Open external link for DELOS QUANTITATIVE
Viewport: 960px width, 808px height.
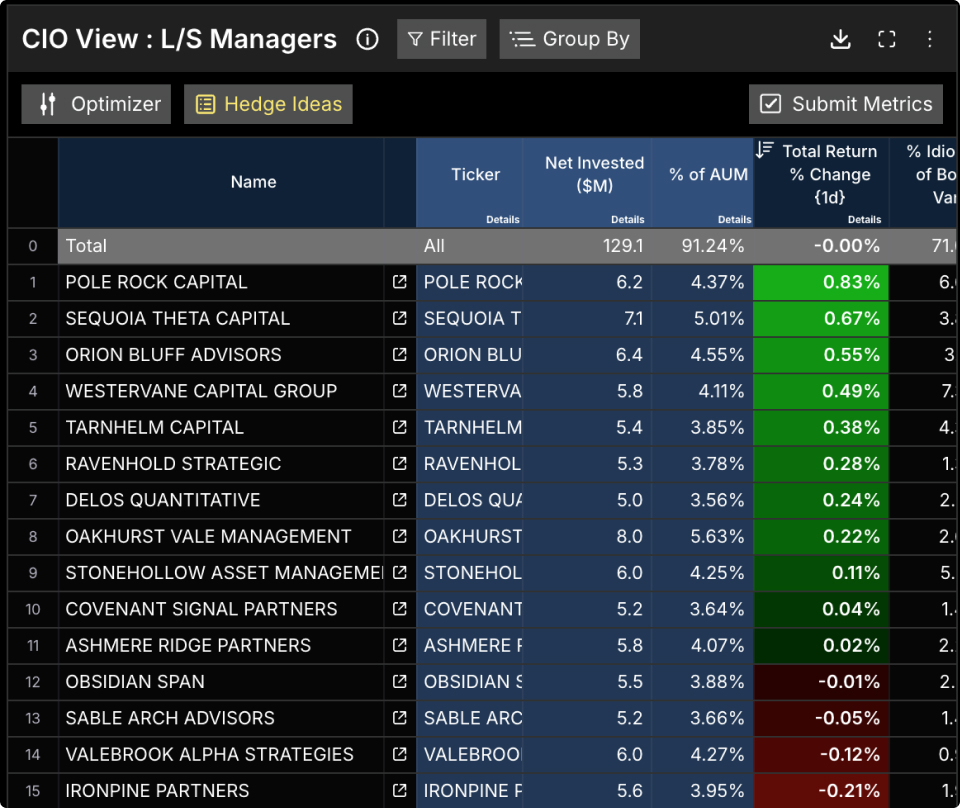(x=400, y=499)
